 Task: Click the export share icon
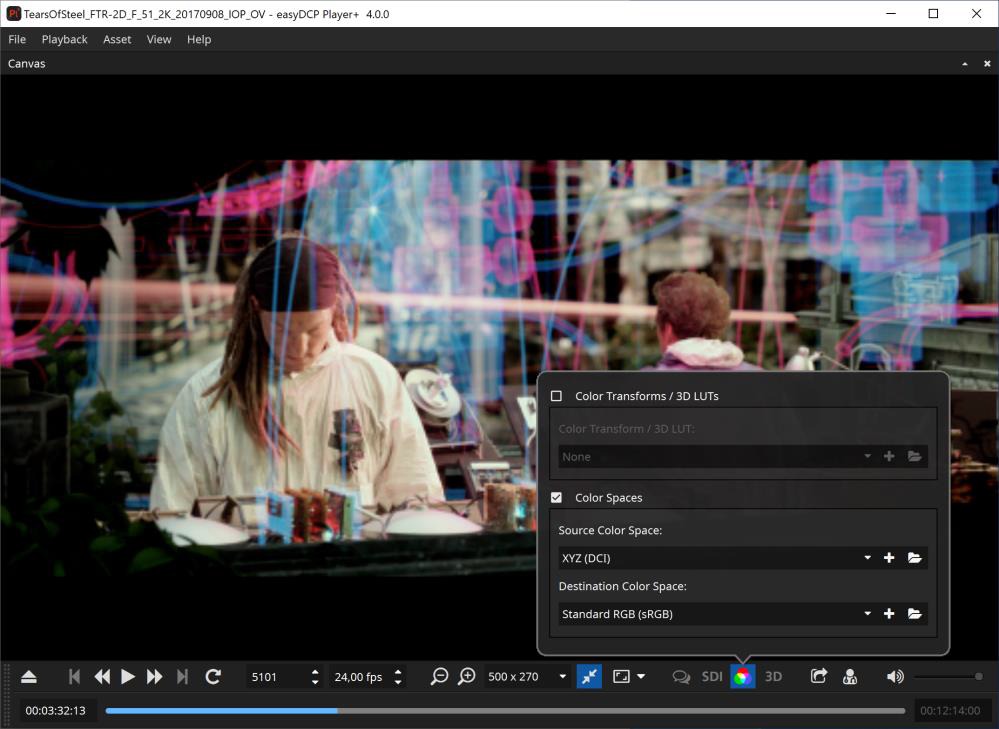[x=818, y=677]
